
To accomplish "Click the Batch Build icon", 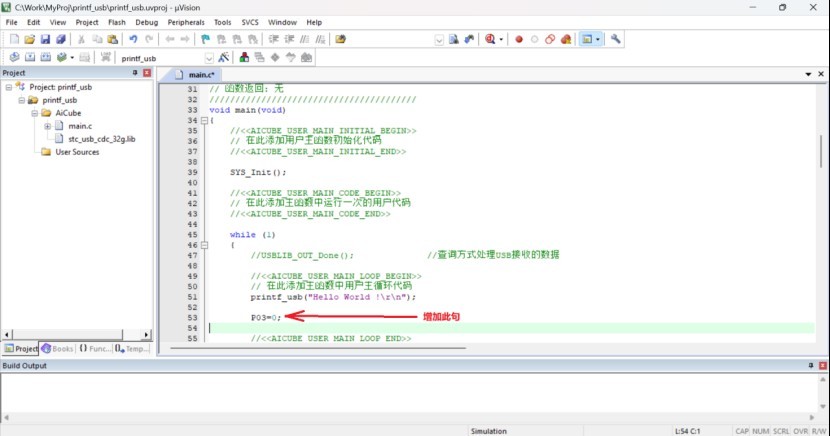I will [62, 57].
